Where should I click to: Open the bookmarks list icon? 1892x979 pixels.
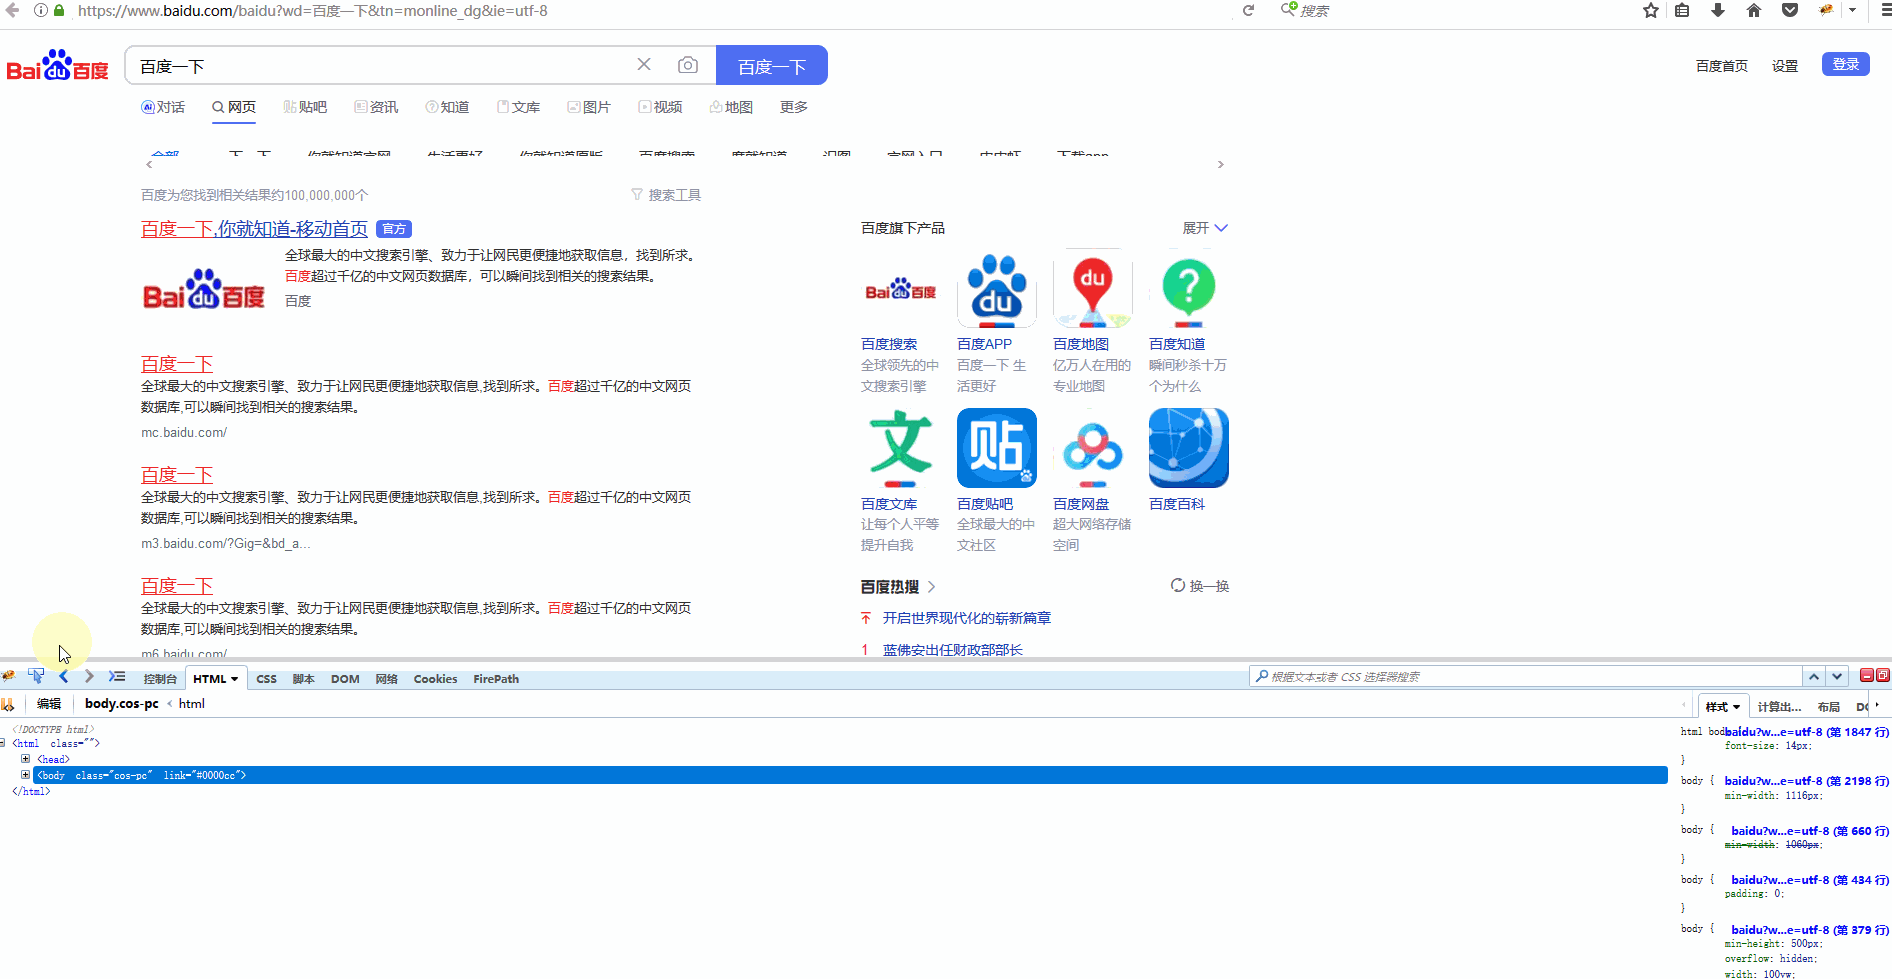tap(1682, 10)
